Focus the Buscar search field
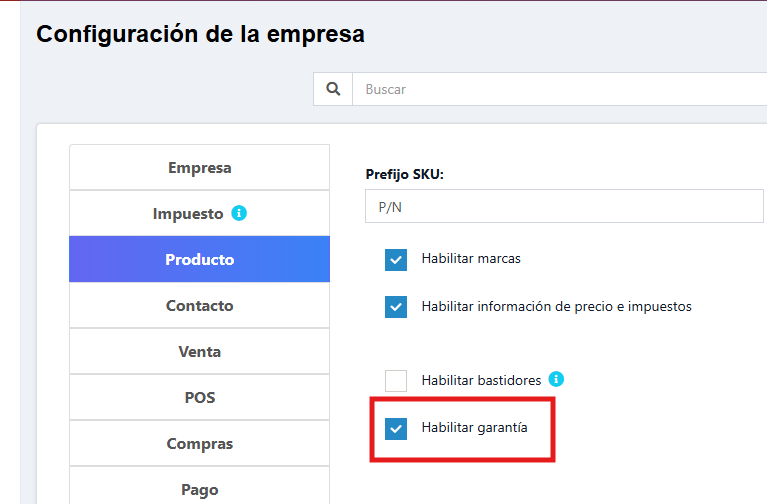Image resolution: width=767 pixels, height=504 pixels. [560, 89]
